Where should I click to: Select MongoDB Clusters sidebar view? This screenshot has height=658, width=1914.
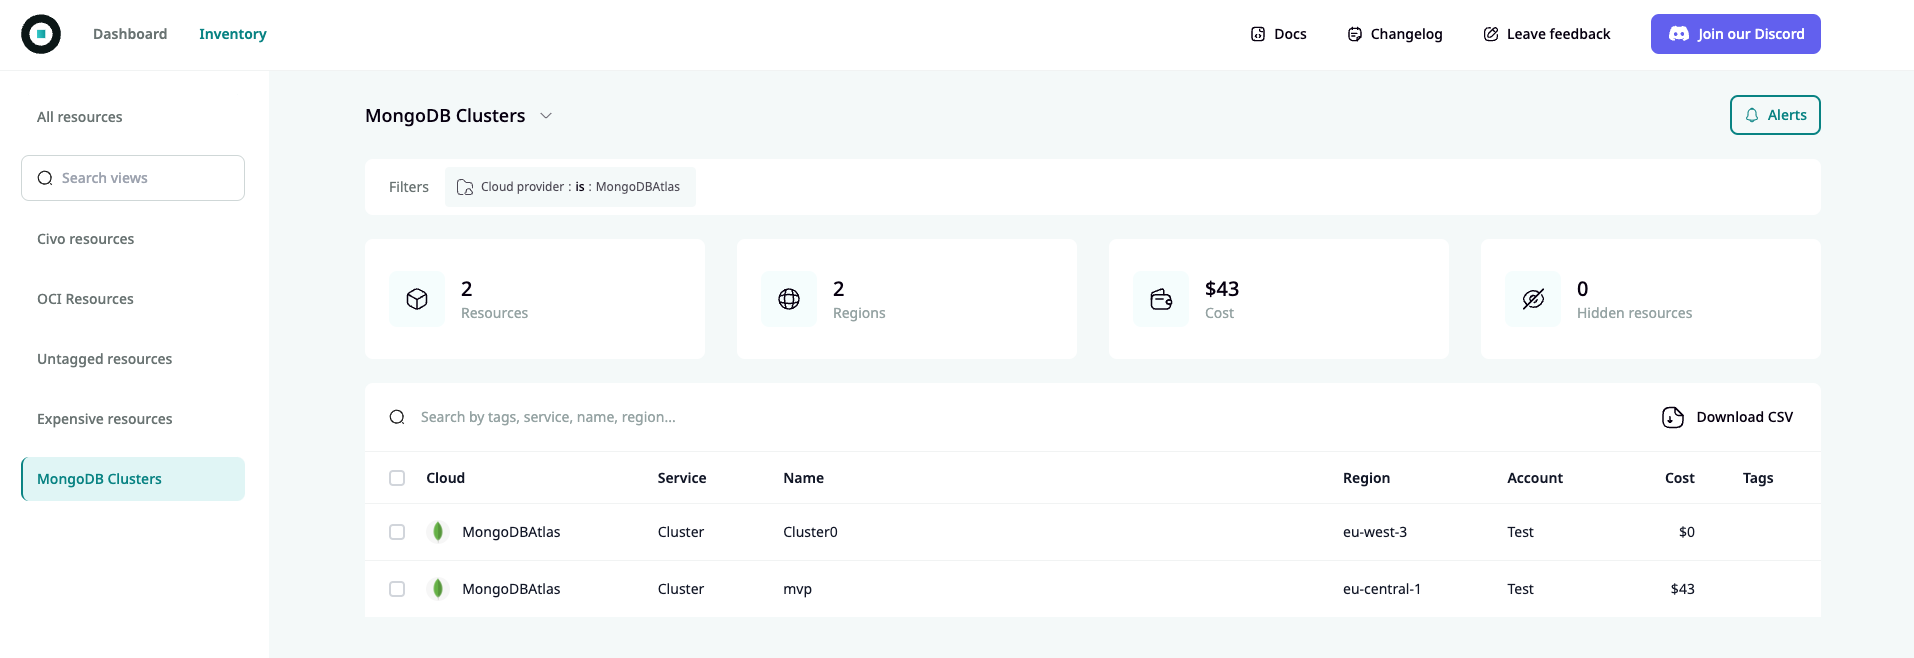pyautogui.click(x=133, y=479)
